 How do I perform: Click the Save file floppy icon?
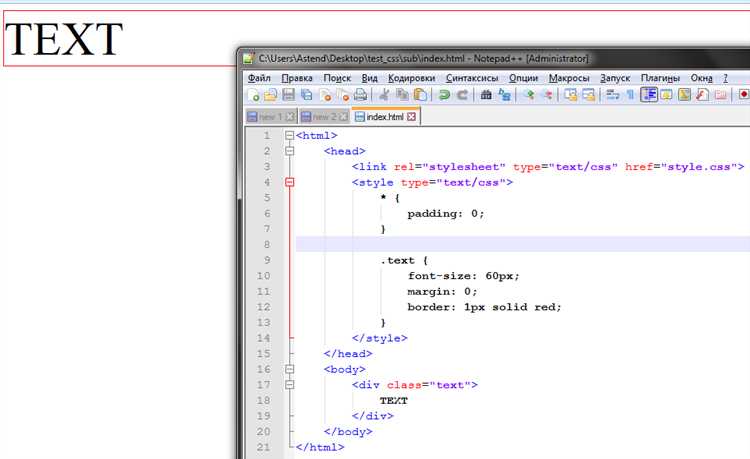[288, 95]
